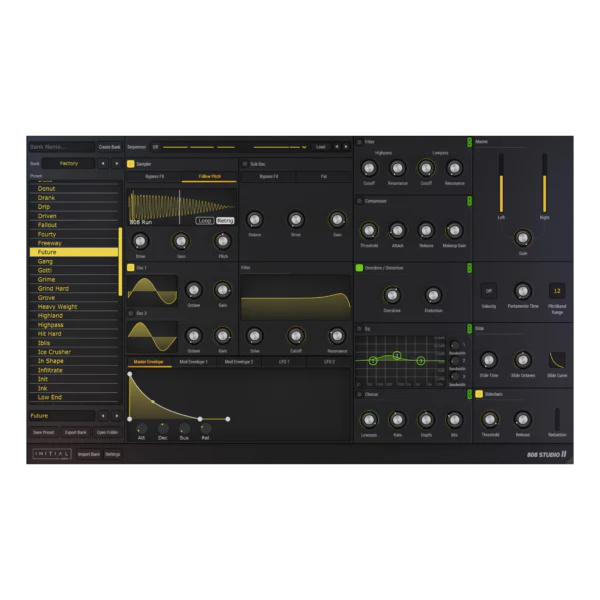
Task: Click the Open Folder button
Action: pyautogui.click(x=108, y=432)
